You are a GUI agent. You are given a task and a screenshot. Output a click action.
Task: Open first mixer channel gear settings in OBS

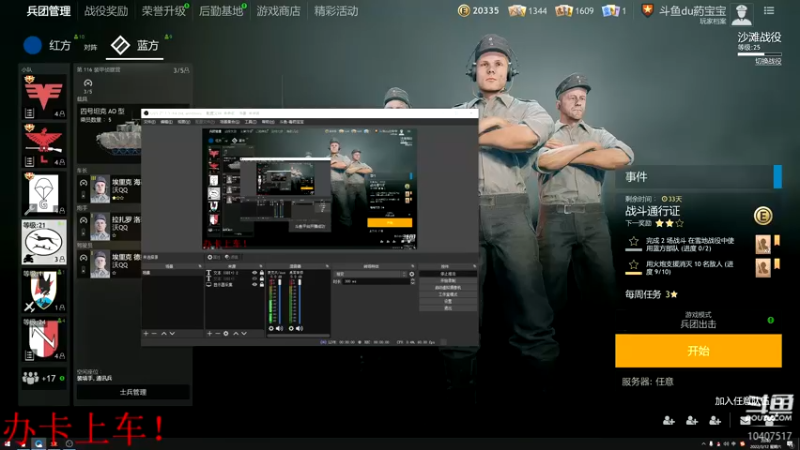pos(271,328)
